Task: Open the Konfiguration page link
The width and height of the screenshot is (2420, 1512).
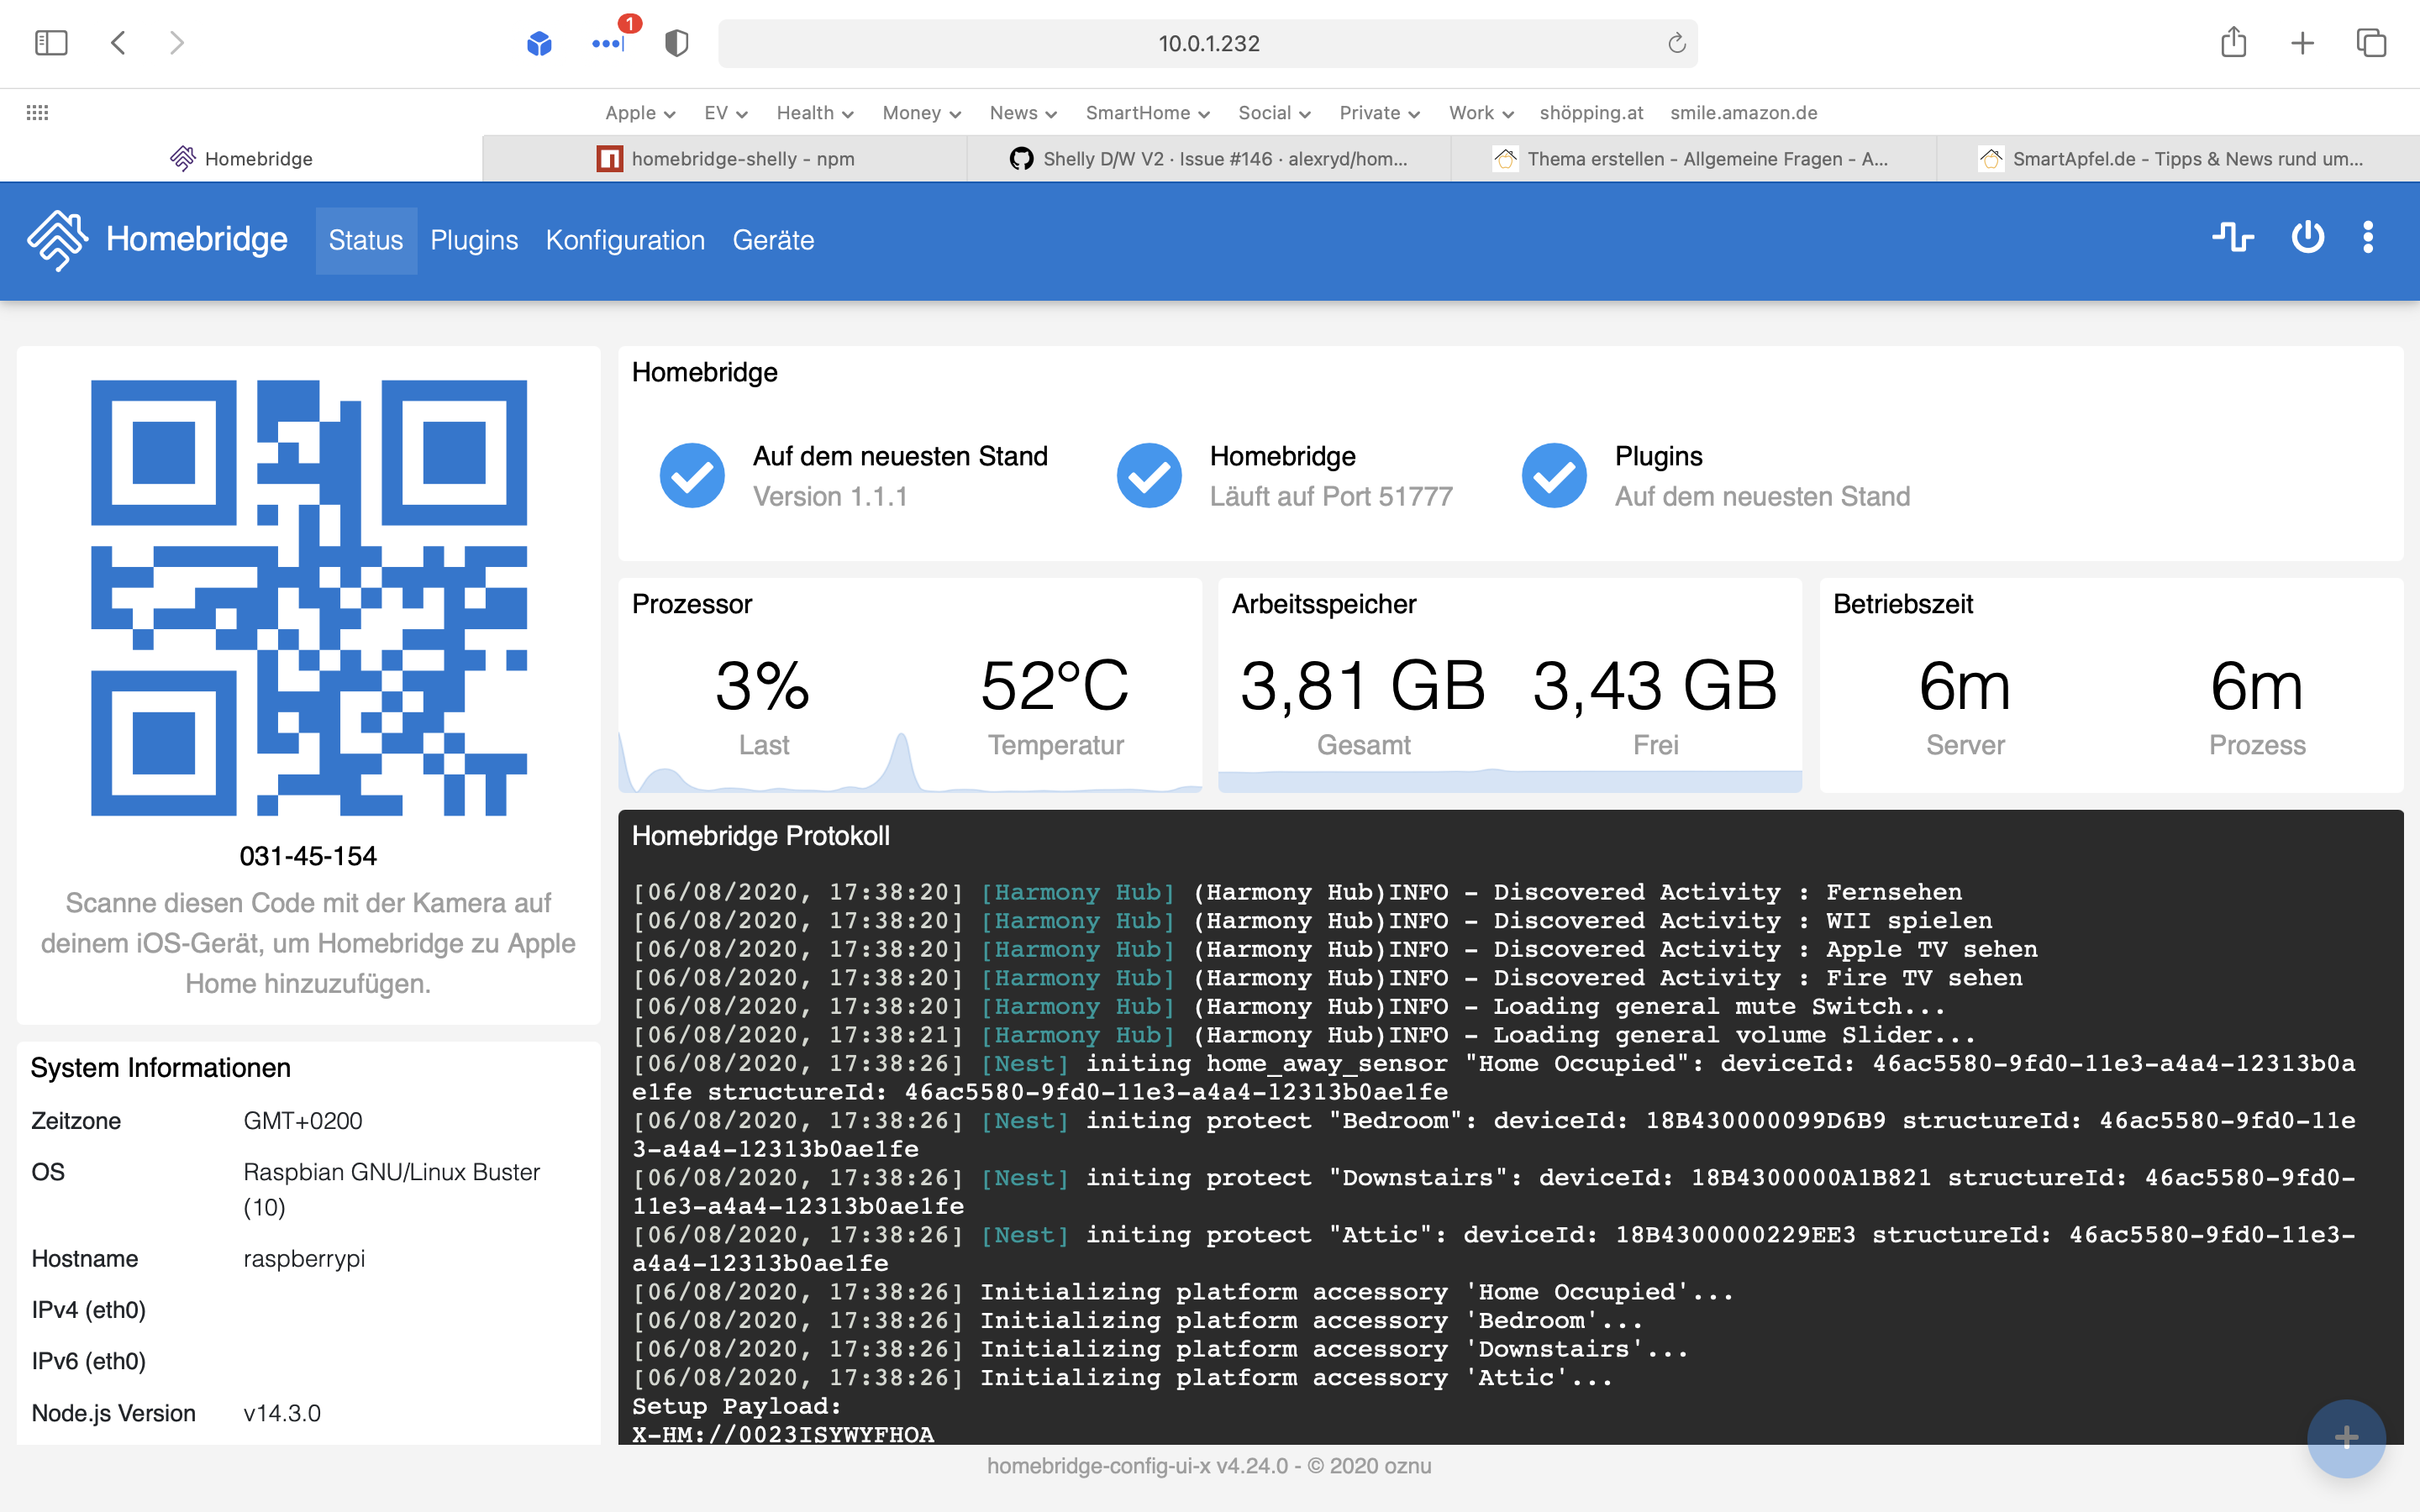Action: 625,240
